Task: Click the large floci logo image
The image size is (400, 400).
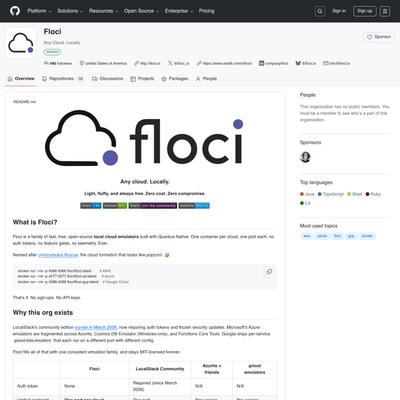Action: (x=144, y=138)
